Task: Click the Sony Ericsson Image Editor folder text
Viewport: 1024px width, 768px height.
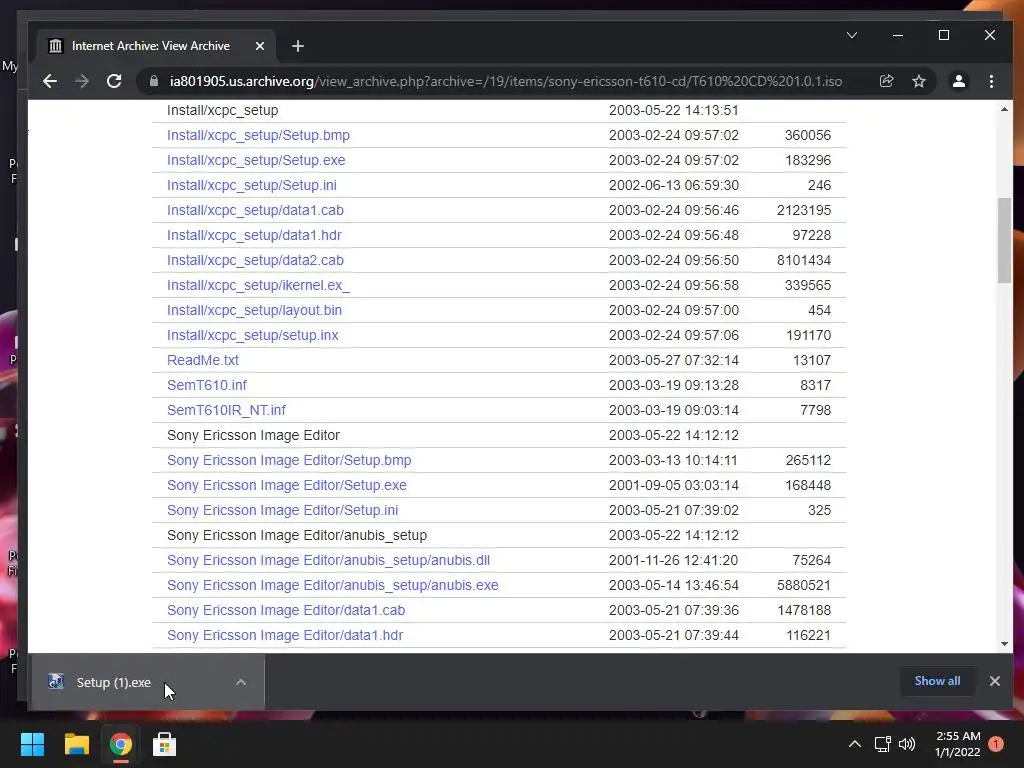Action: [253, 435]
